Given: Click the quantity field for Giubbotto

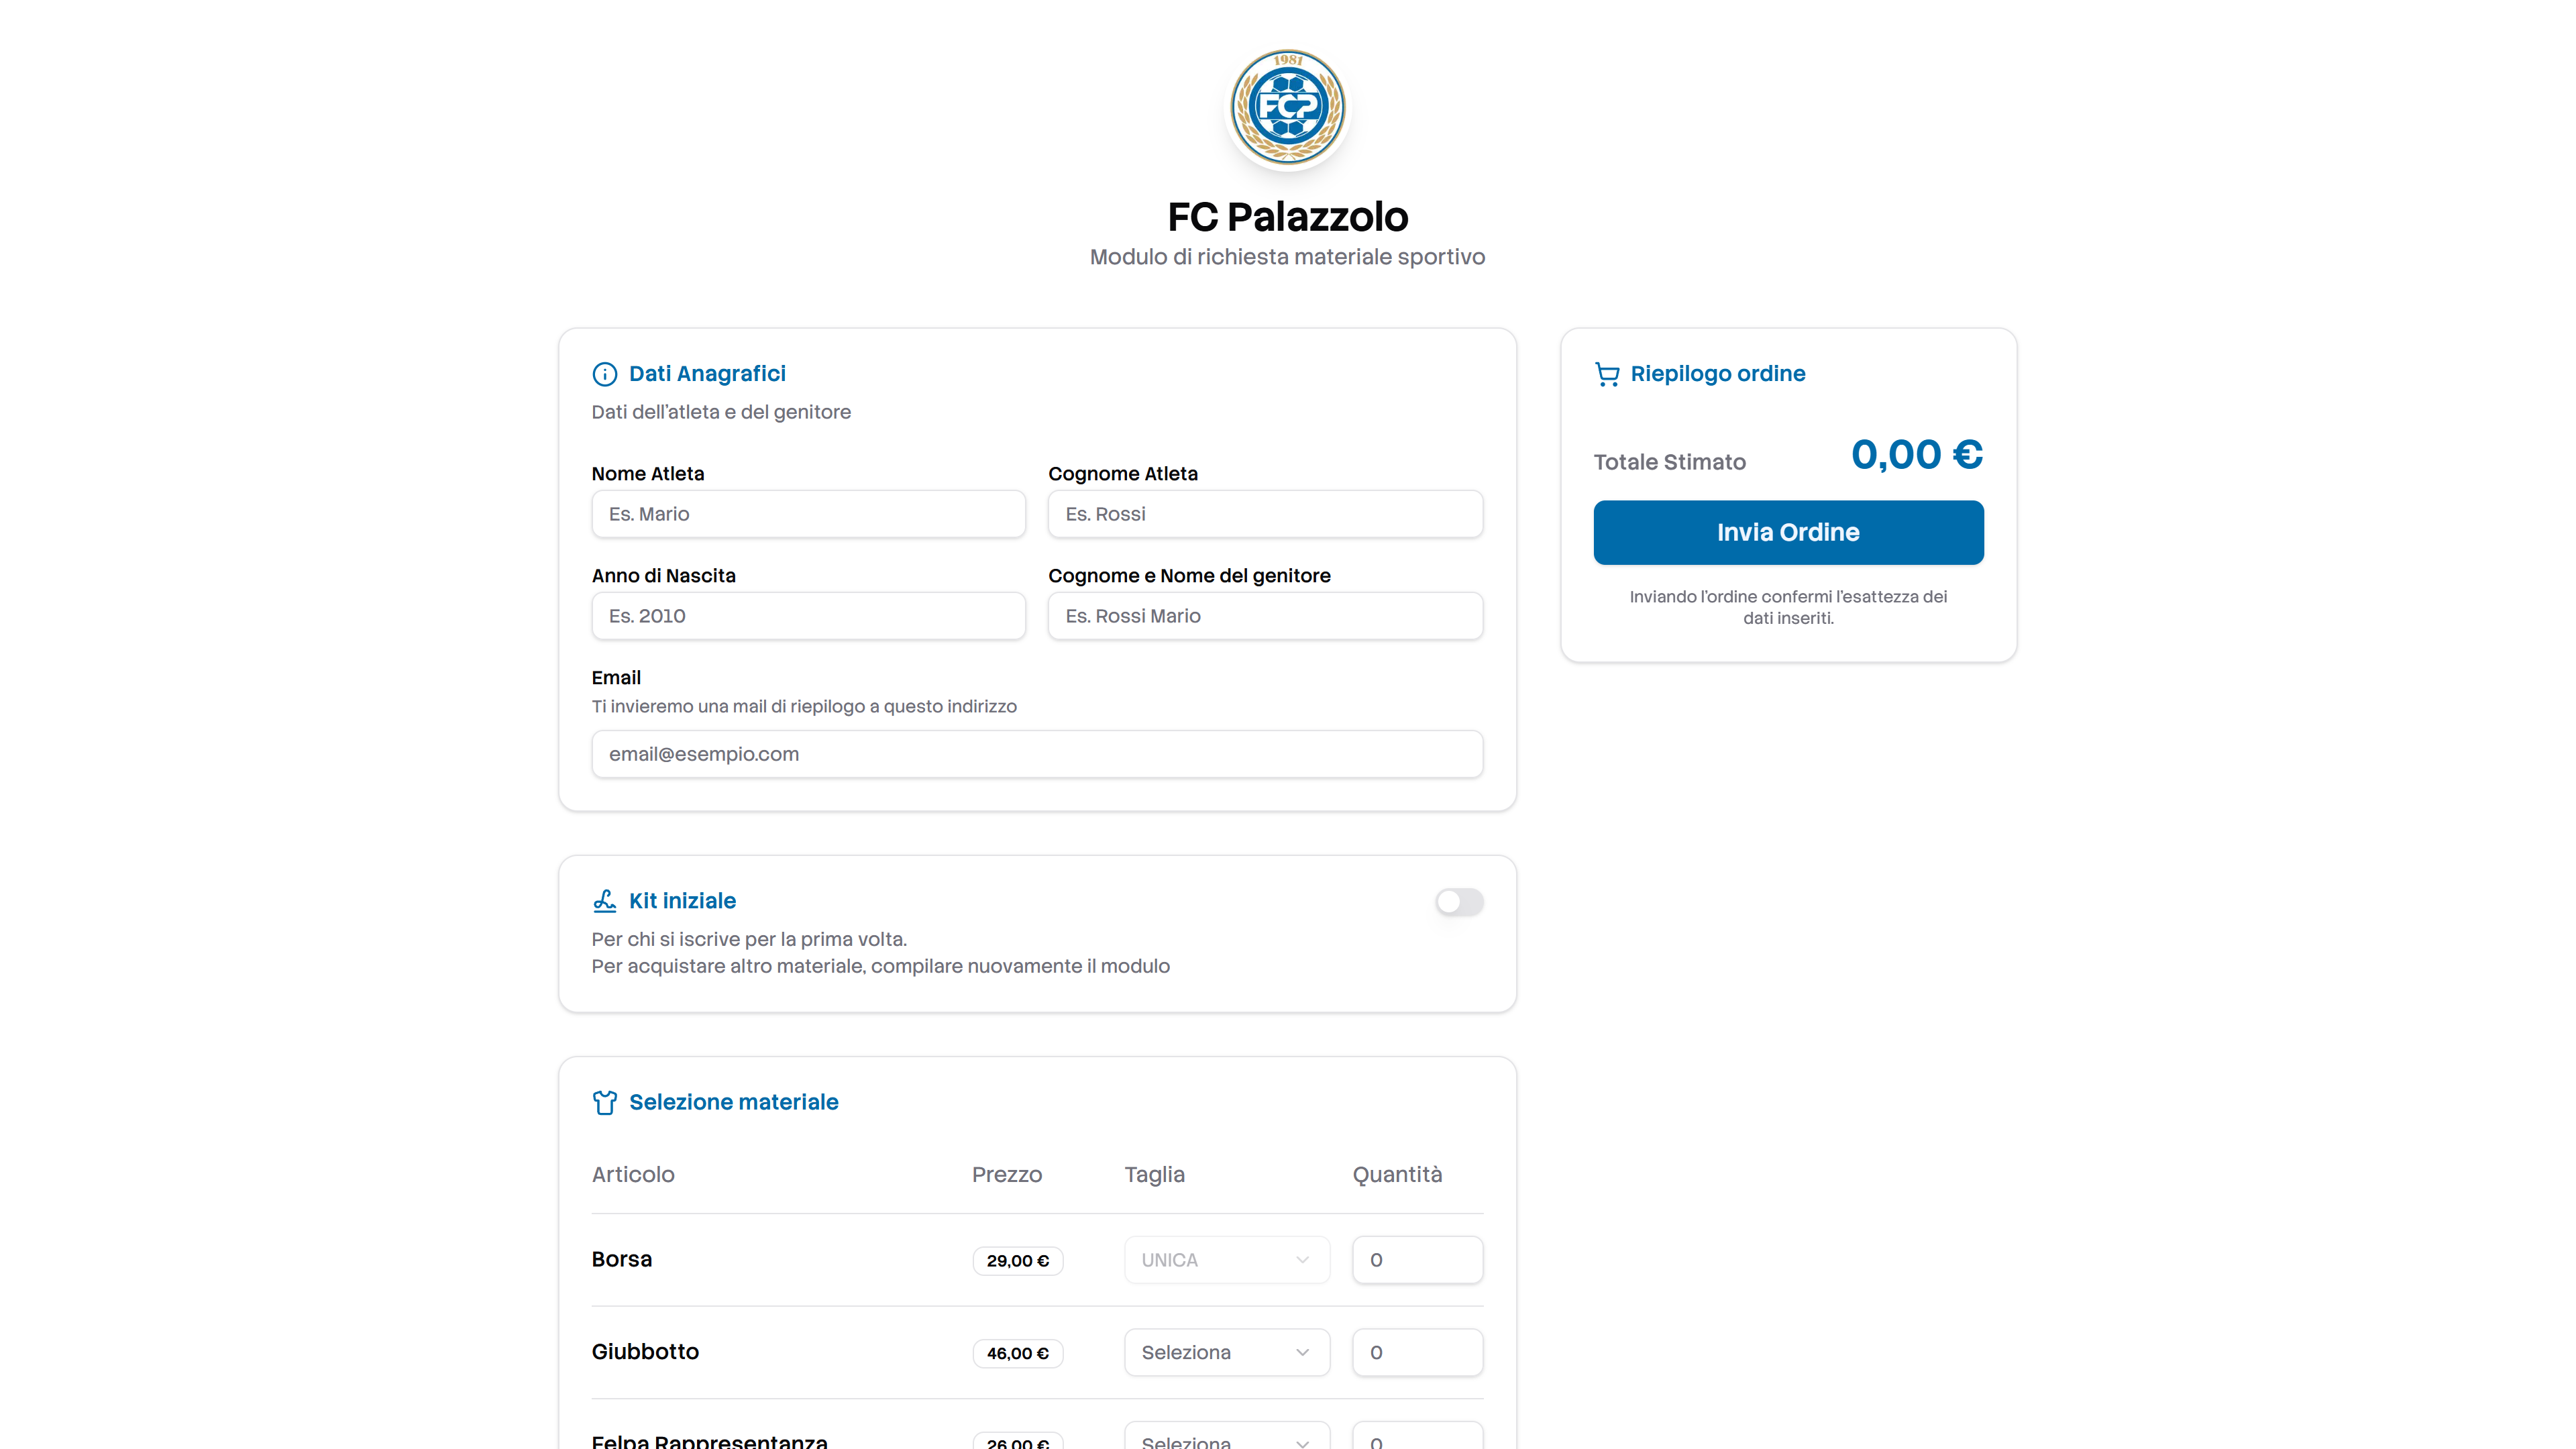Looking at the screenshot, I should [1417, 1352].
